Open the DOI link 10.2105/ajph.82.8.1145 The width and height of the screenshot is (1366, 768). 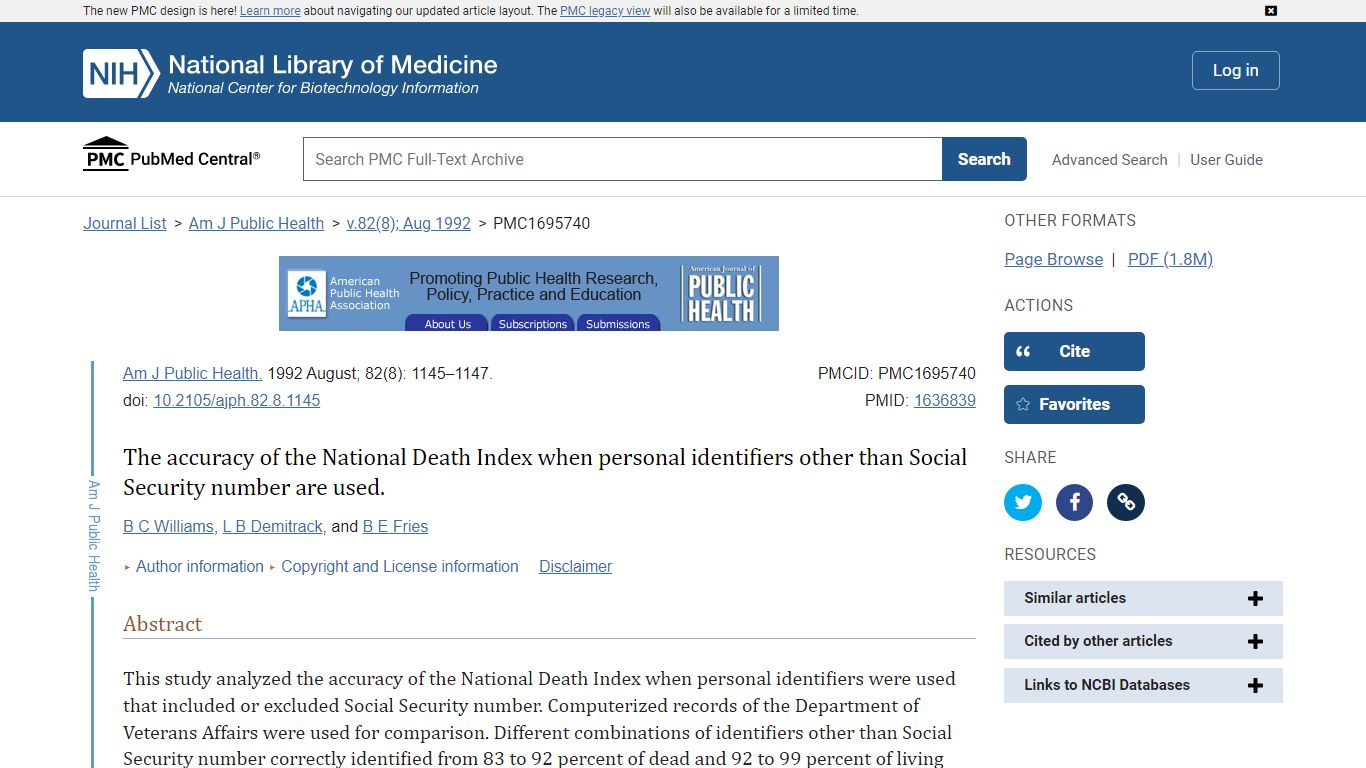(x=236, y=400)
